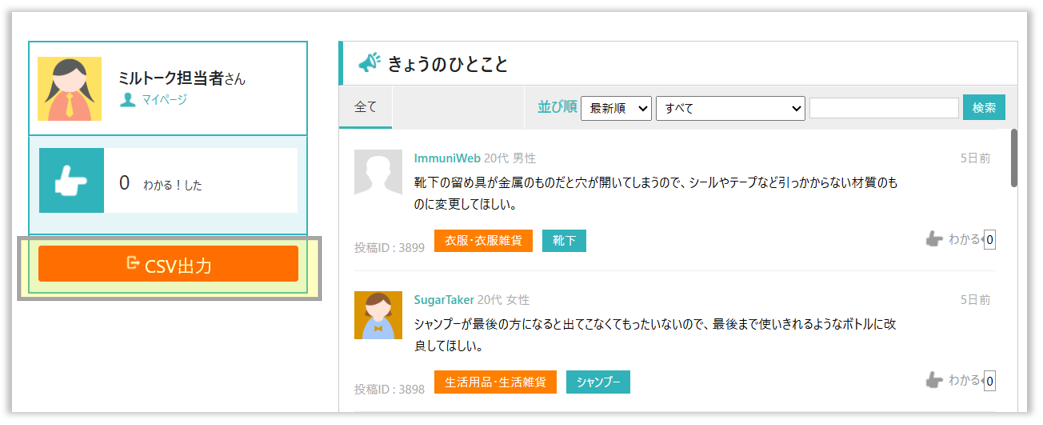Click the person icon beside マイページ
1043x425 pixels.
coord(128,100)
